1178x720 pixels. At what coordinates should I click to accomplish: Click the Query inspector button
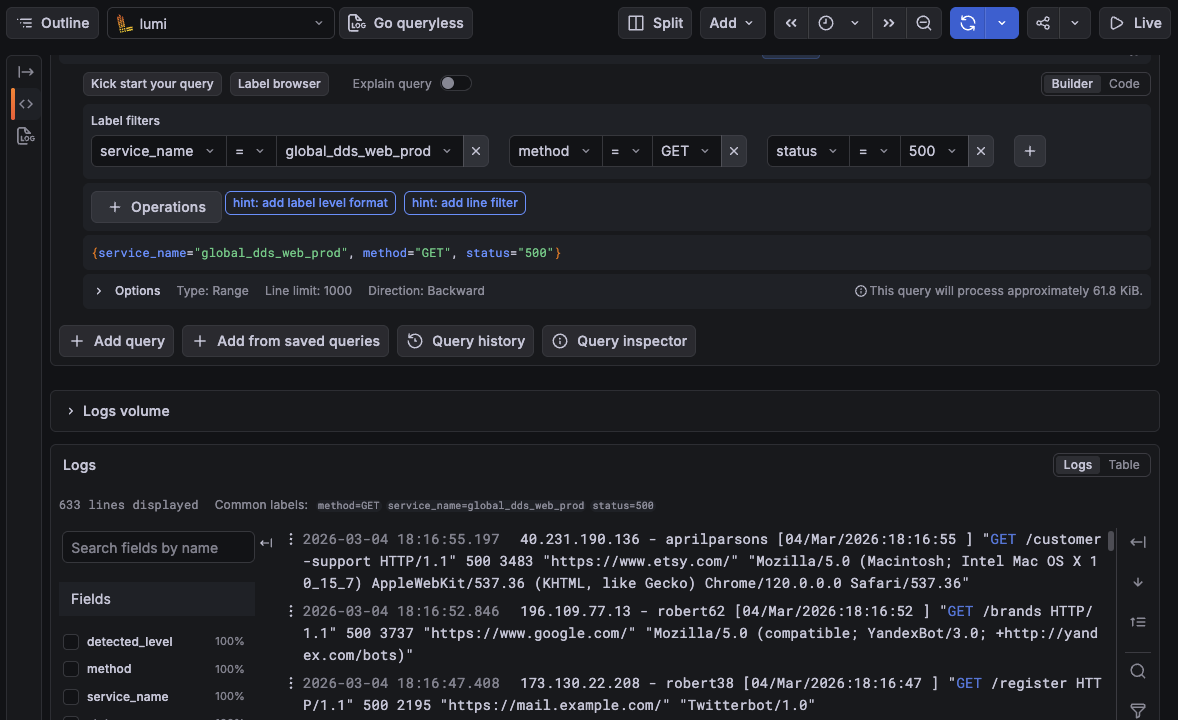click(619, 341)
